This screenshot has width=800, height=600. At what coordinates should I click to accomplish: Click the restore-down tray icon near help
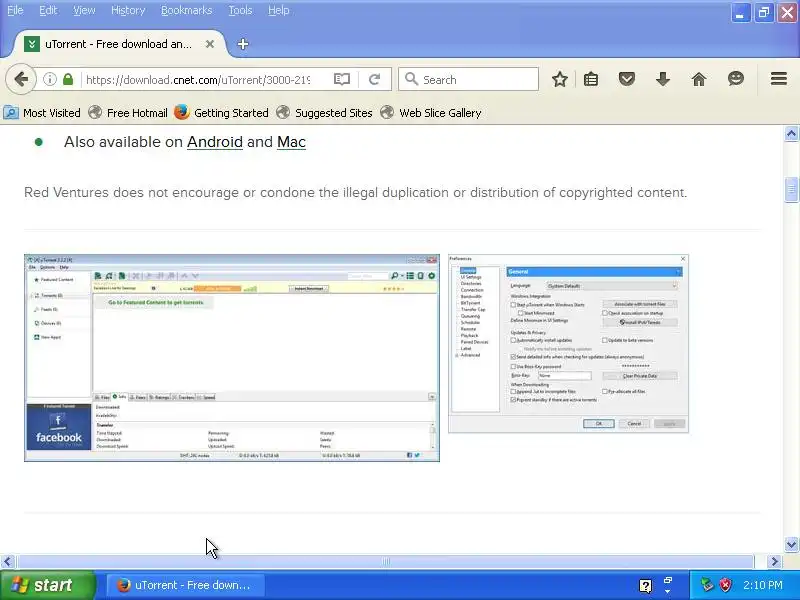[668, 581]
